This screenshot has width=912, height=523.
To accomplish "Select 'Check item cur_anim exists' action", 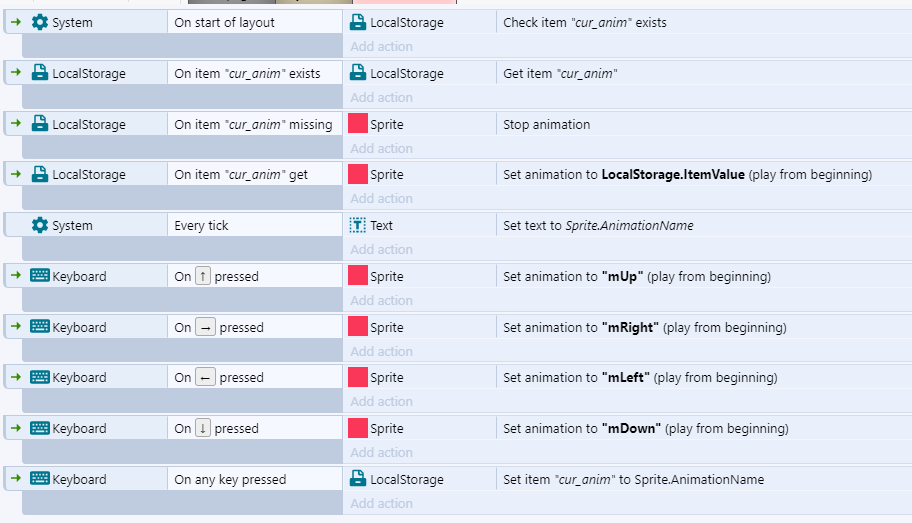I will 585,23.
